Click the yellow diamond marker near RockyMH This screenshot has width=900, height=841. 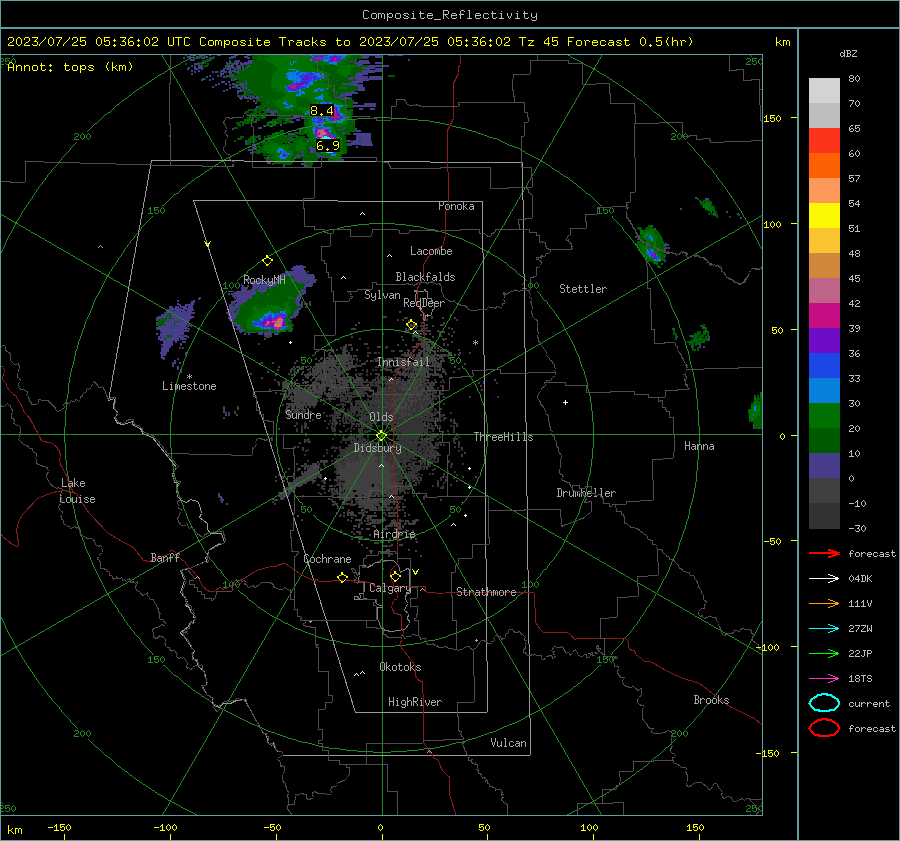pos(267,261)
